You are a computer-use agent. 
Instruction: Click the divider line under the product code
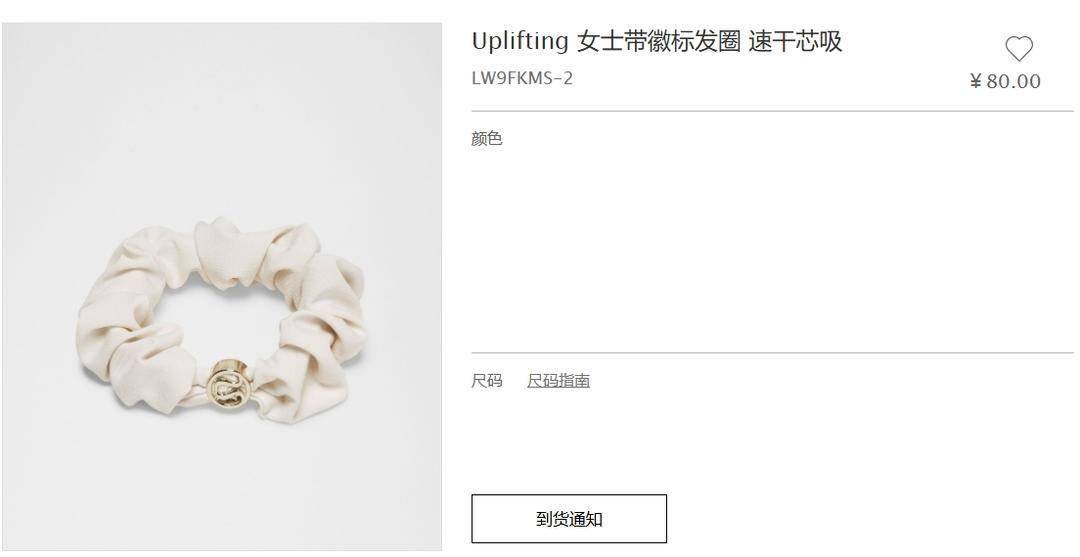click(x=772, y=111)
